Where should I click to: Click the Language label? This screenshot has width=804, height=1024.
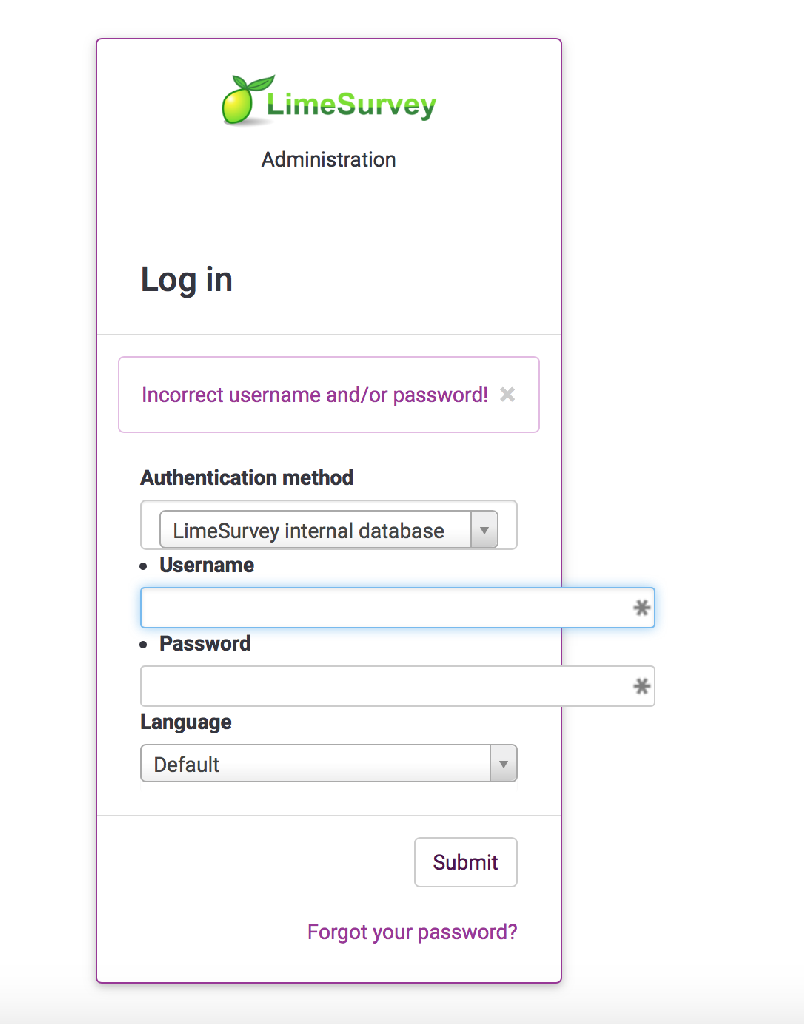tap(186, 722)
